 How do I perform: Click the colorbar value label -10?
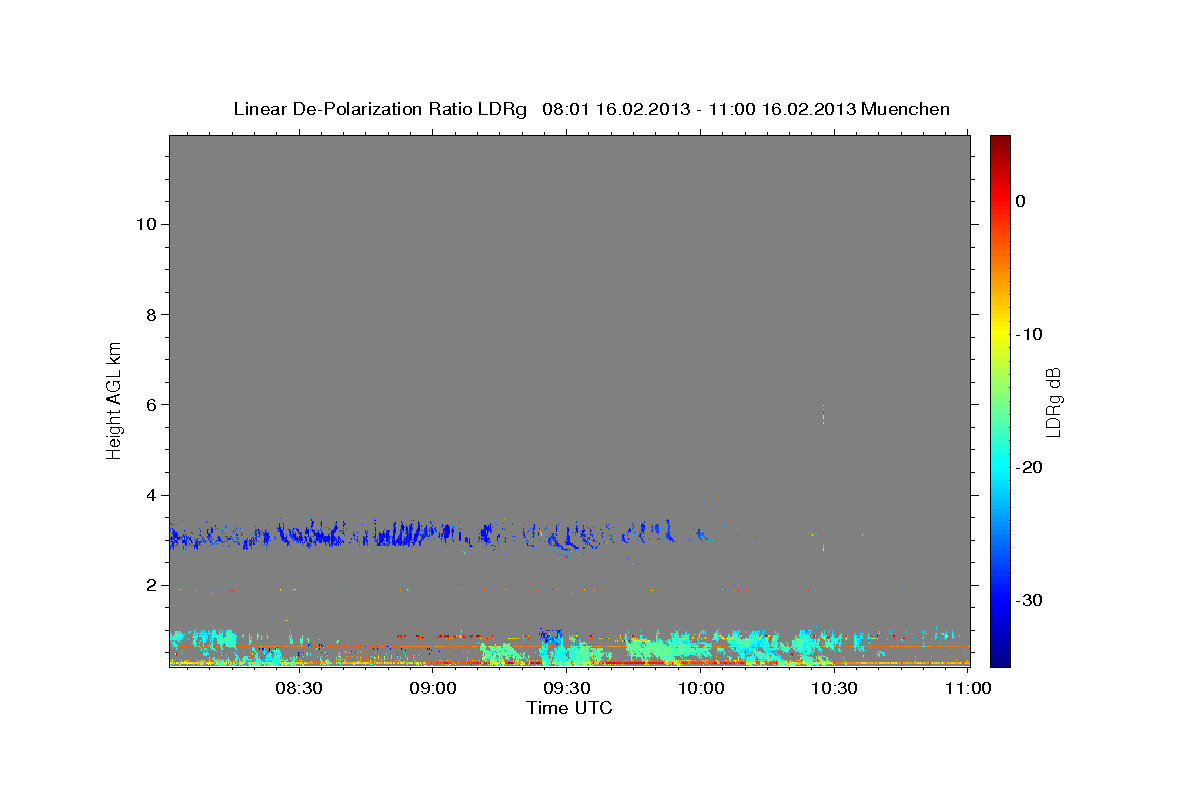[1030, 334]
